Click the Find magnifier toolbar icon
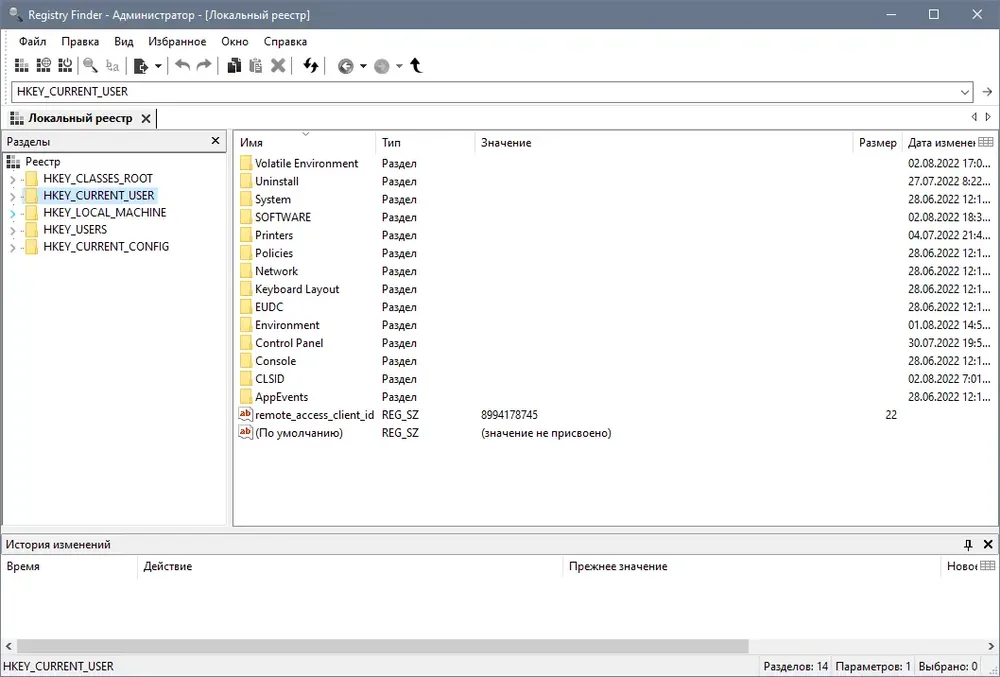Viewport: 1000px width, 677px height. (91, 65)
